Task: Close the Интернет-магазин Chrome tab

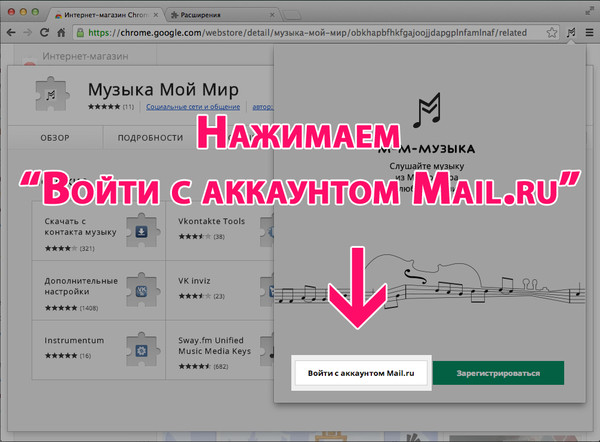Action: 156,15
